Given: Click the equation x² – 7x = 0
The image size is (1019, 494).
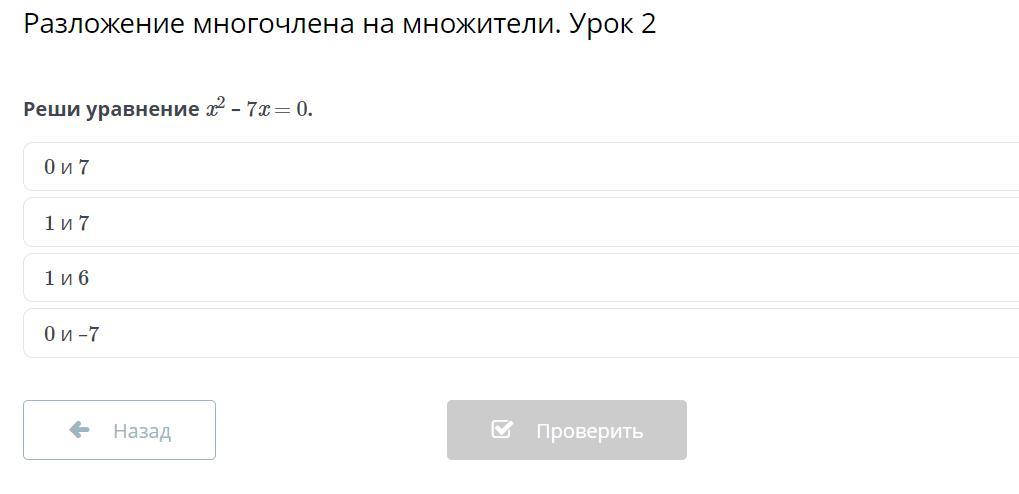Looking at the screenshot, I should (x=258, y=109).
